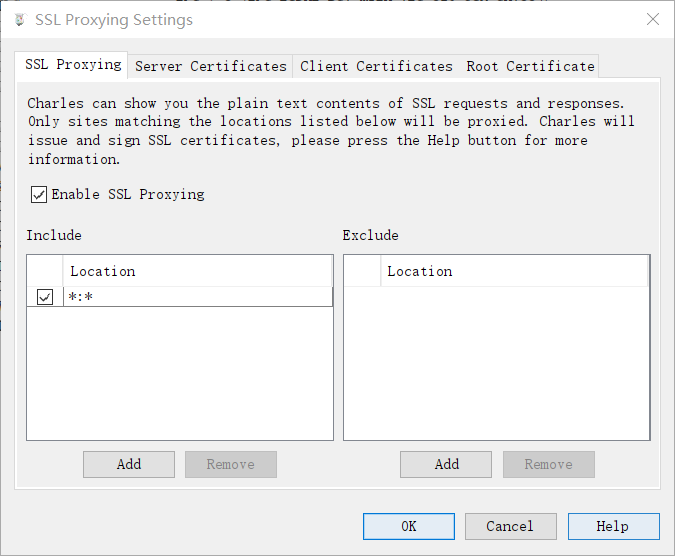Confirm settings with the OK button
This screenshot has width=675, height=556.
coord(408,526)
